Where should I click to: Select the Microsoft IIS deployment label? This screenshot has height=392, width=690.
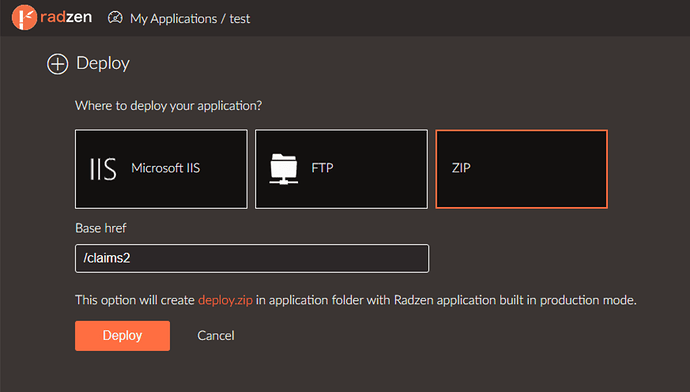165,168
